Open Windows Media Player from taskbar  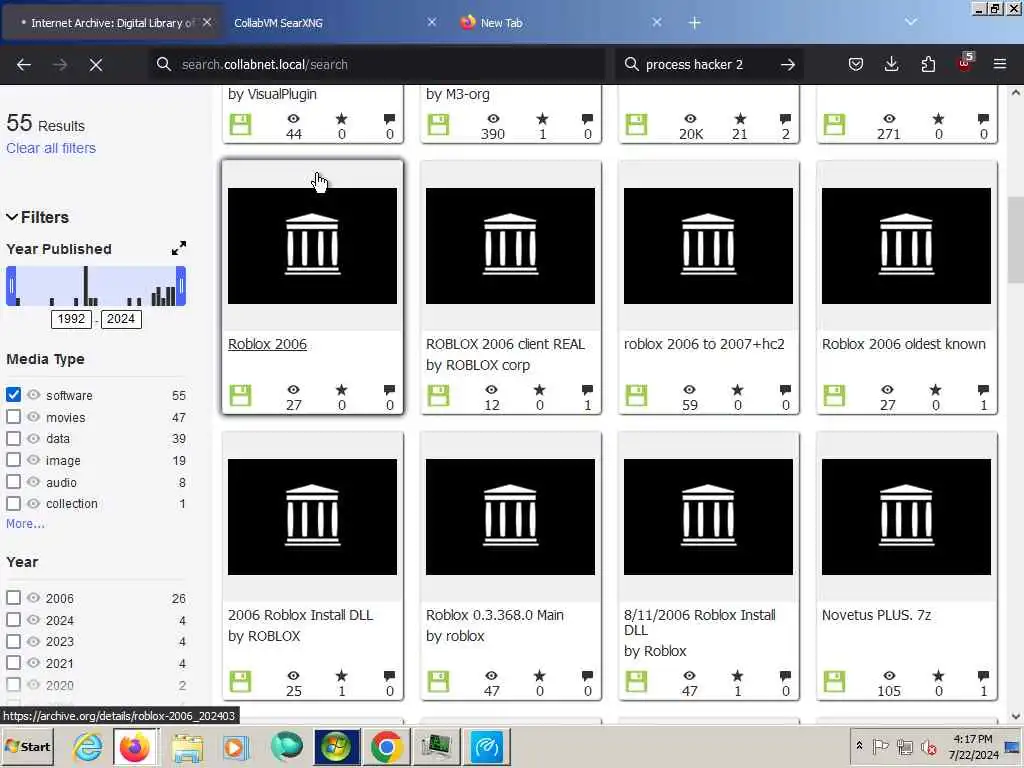(x=236, y=746)
